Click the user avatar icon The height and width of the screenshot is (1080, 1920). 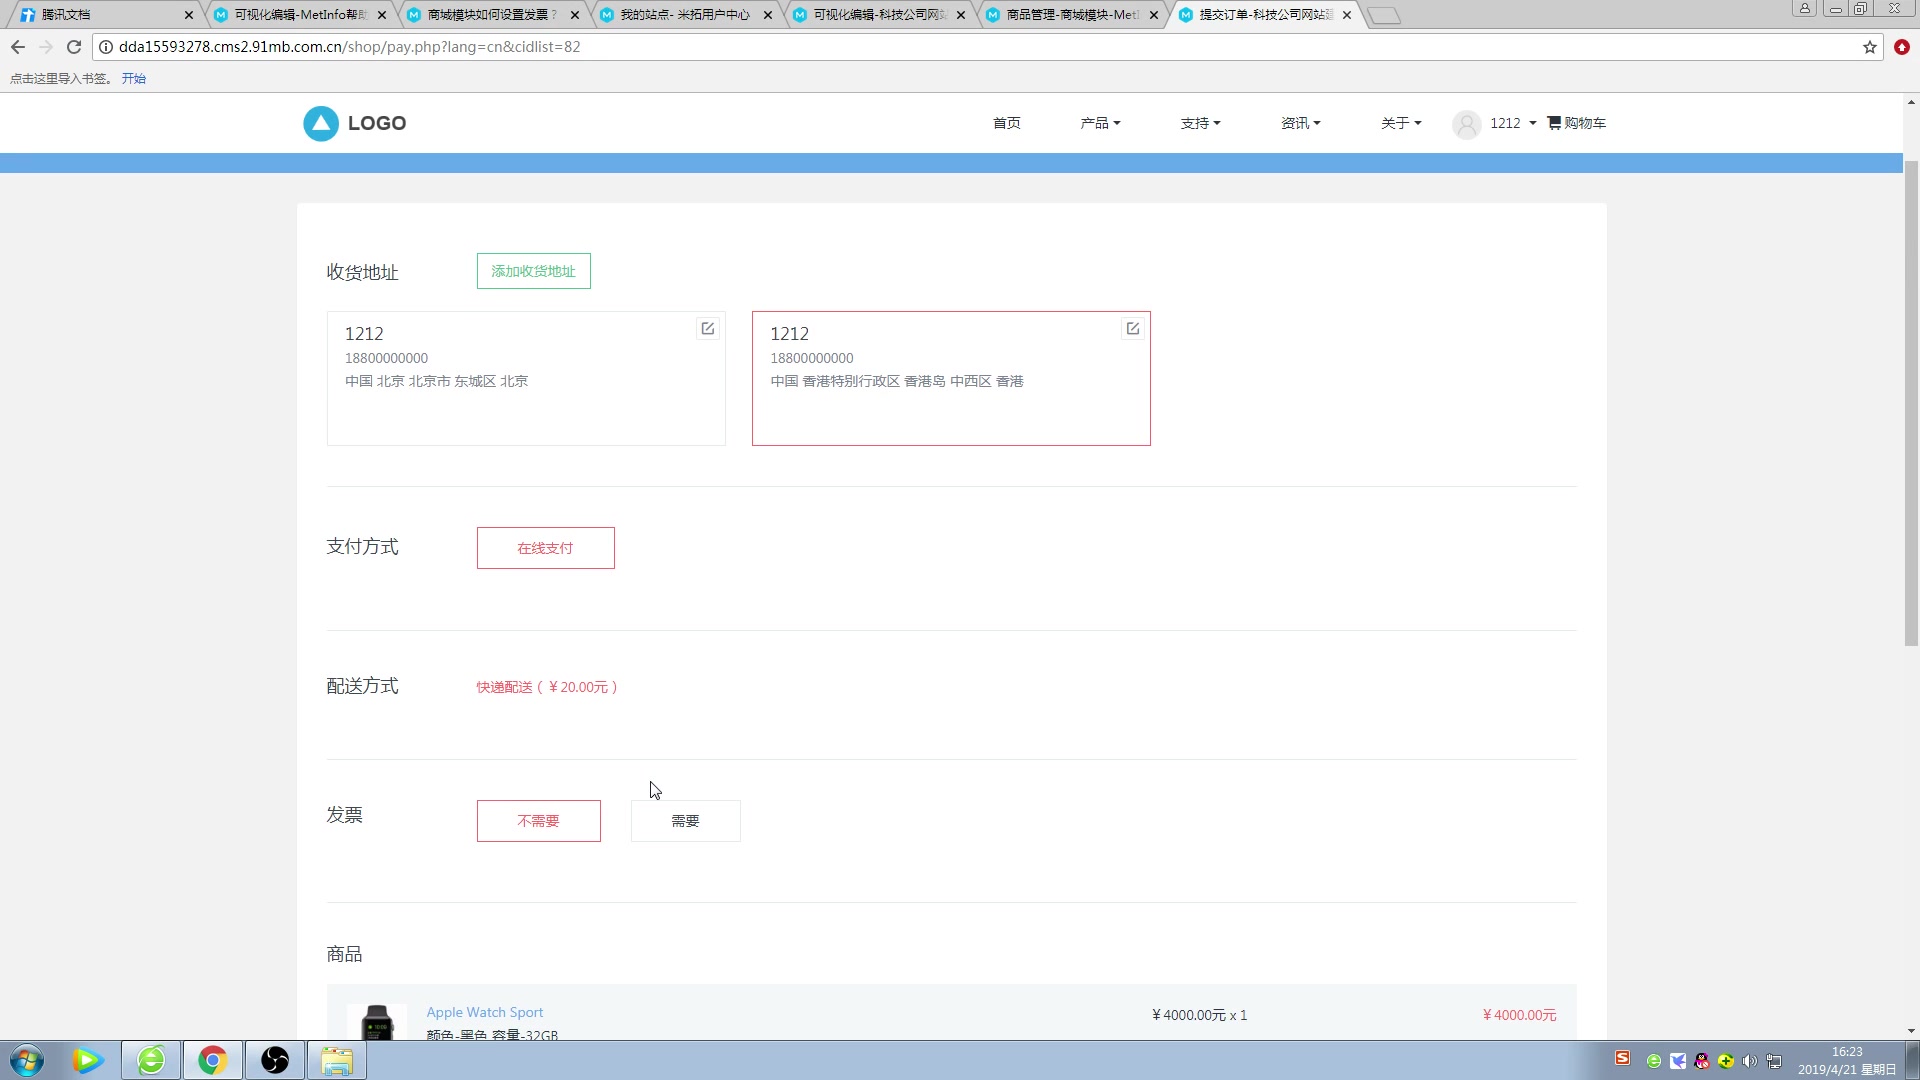[1466, 124]
